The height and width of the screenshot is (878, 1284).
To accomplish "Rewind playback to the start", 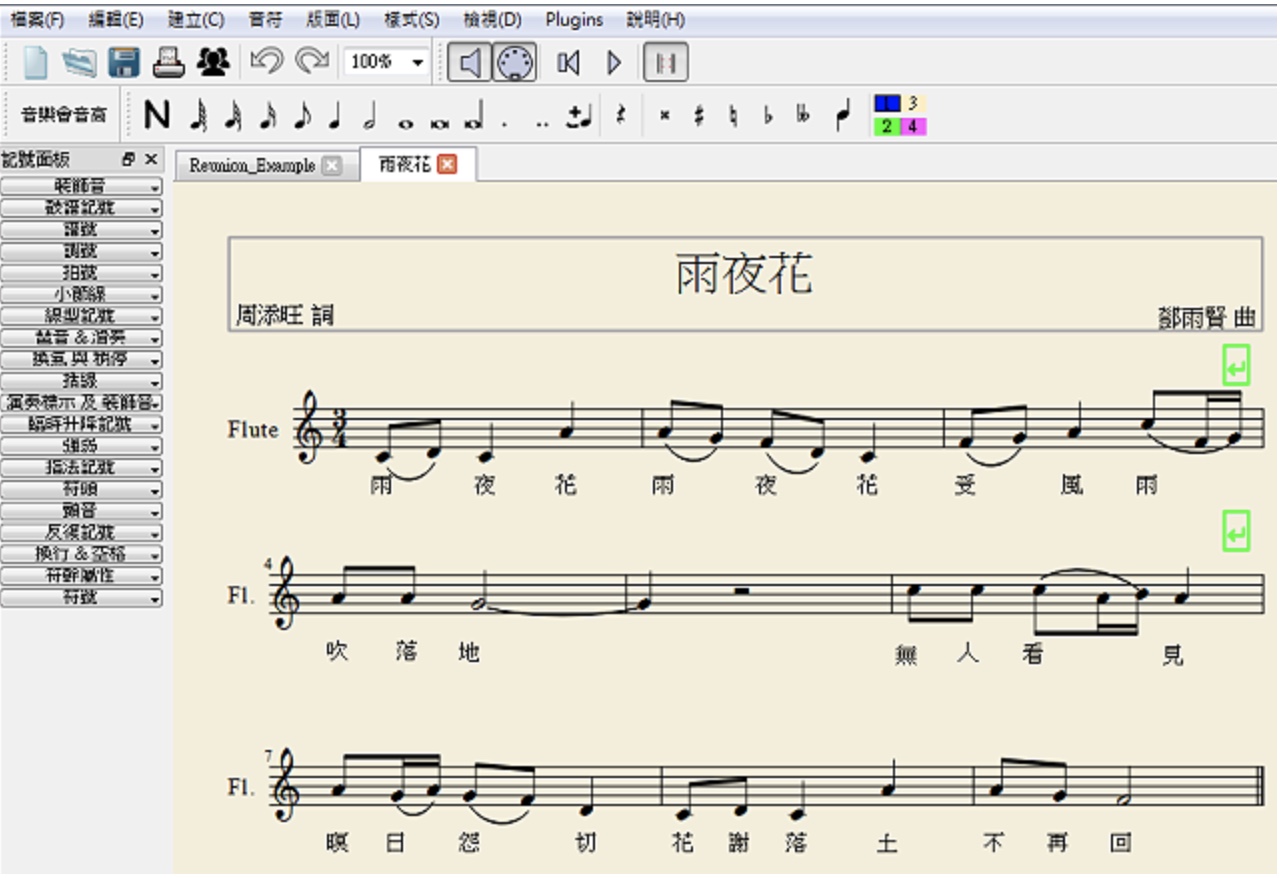I will 569,63.
